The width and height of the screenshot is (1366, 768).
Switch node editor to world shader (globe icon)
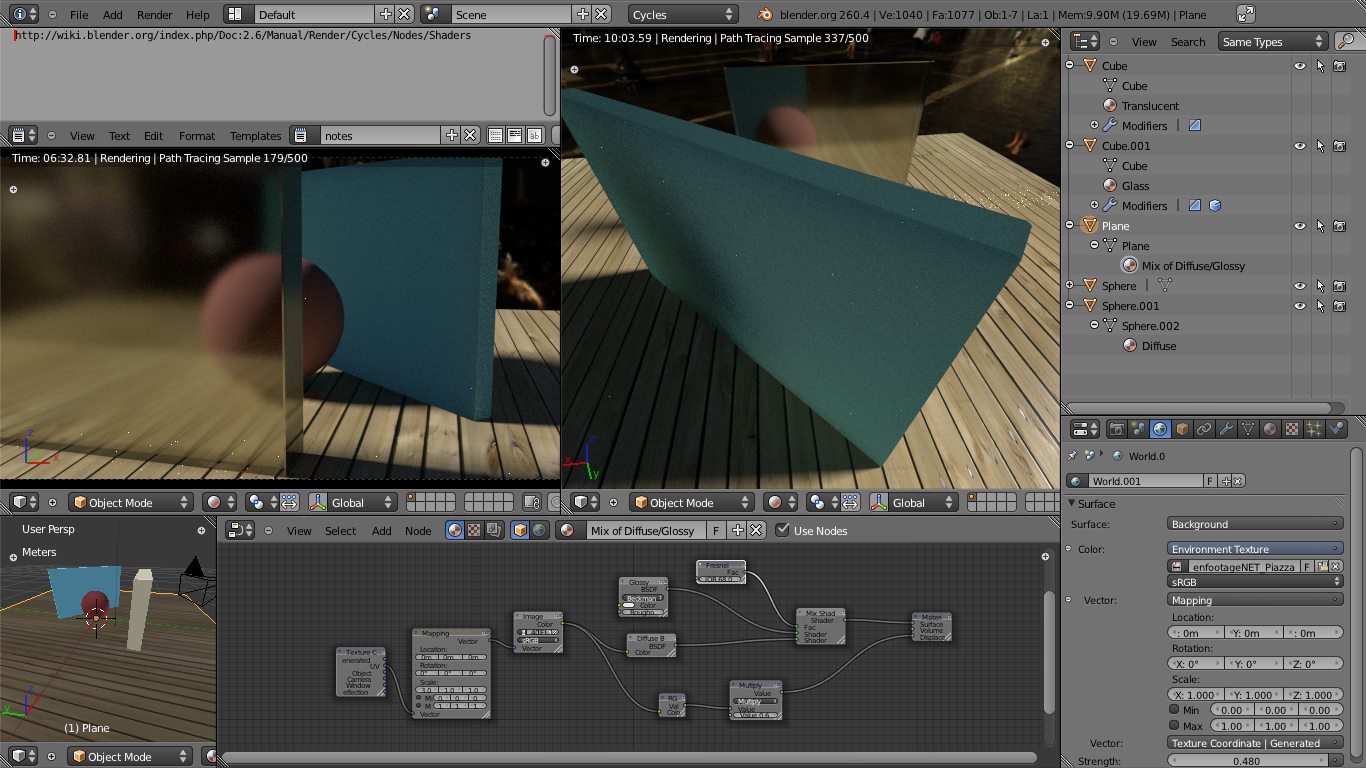pos(539,531)
